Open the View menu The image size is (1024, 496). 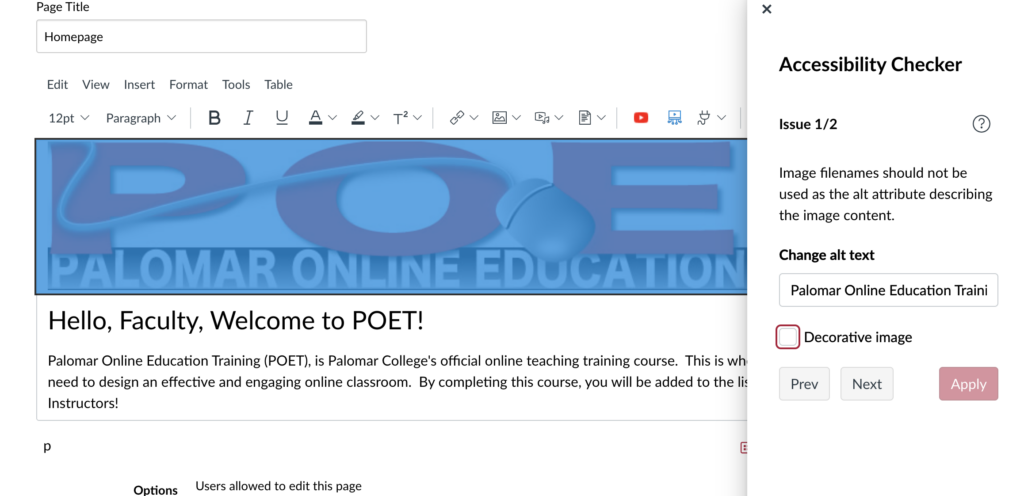96,85
